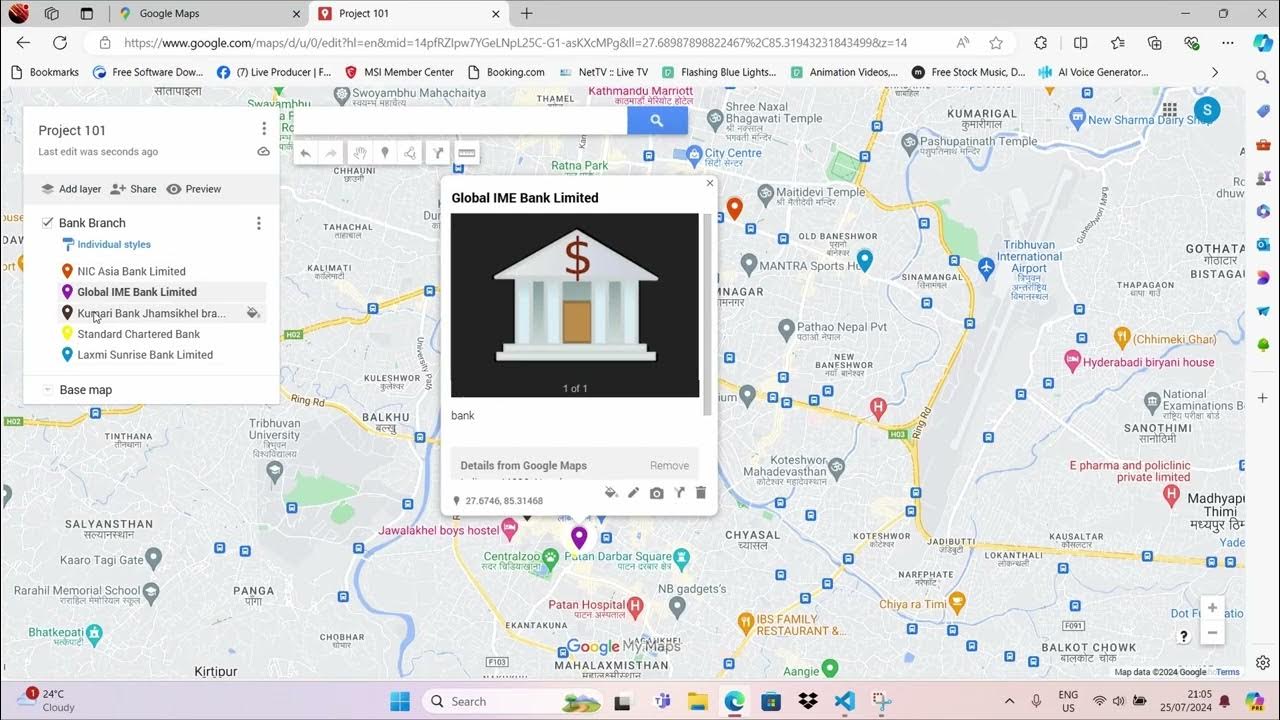1280x720 pixels.
Task: Undo the last map edit
Action: click(x=306, y=153)
